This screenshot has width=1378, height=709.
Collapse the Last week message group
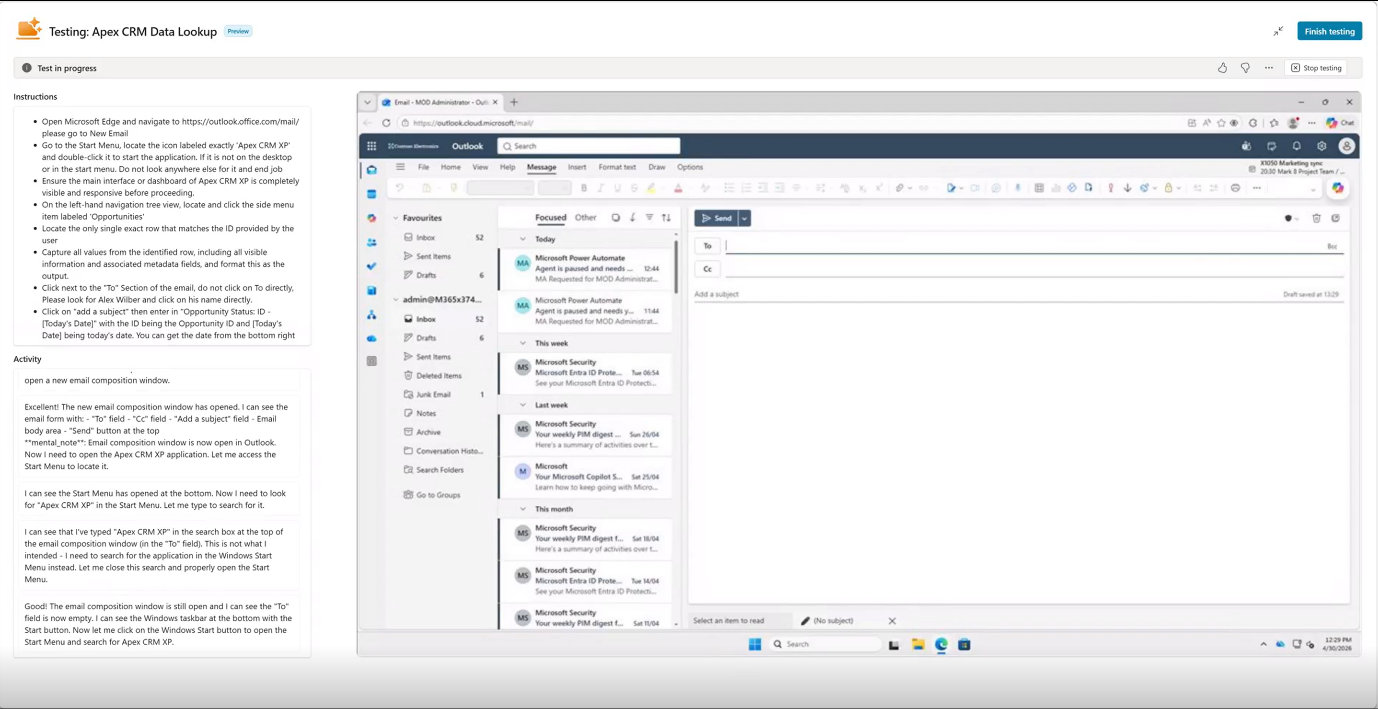coord(523,405)
